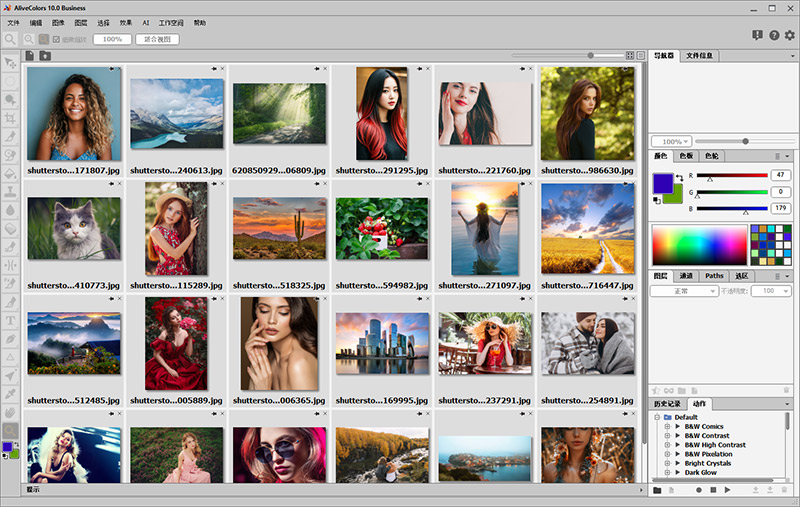Click the new document icon above thumbnails

(x=30, y=55)
